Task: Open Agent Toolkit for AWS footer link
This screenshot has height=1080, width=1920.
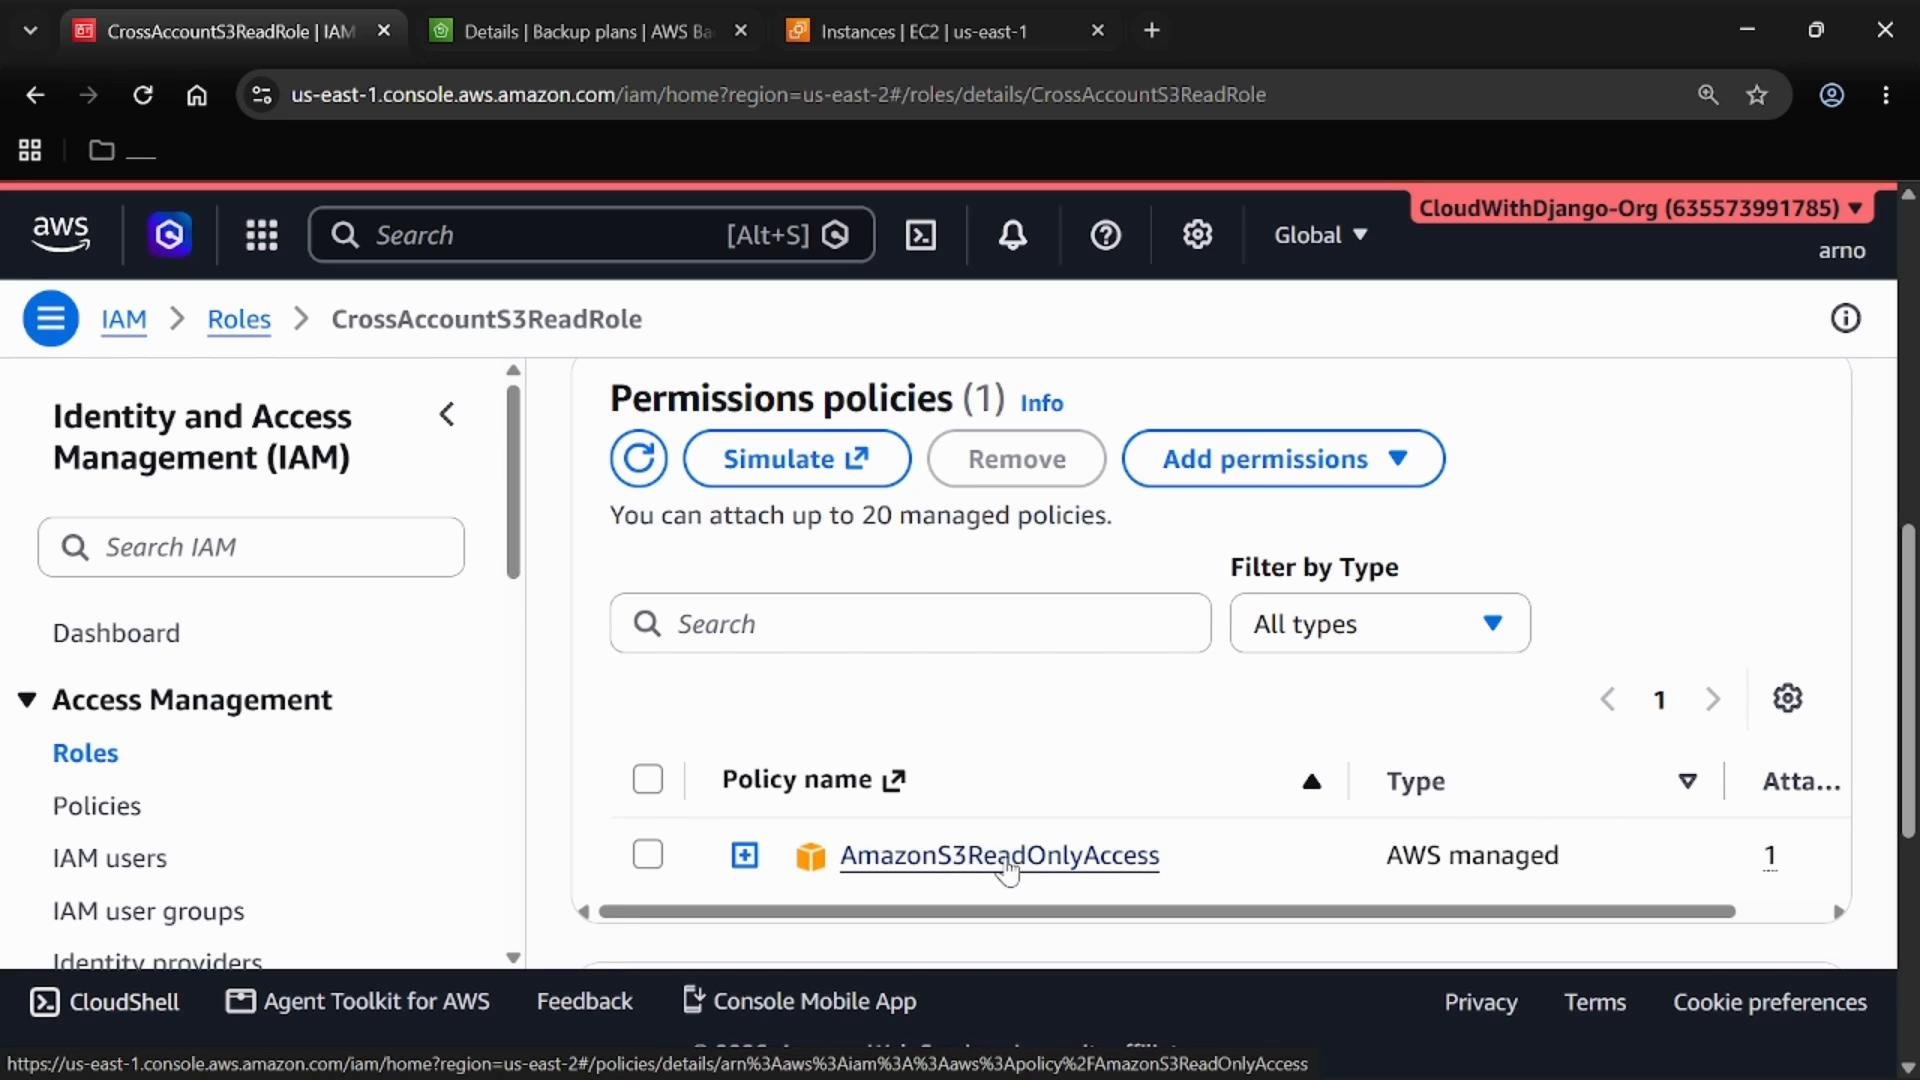Action: [358, 1001]
